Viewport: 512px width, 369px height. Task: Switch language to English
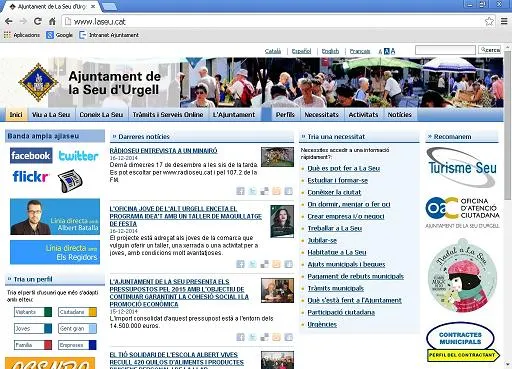pyautogui.click(x=330, y=51)
